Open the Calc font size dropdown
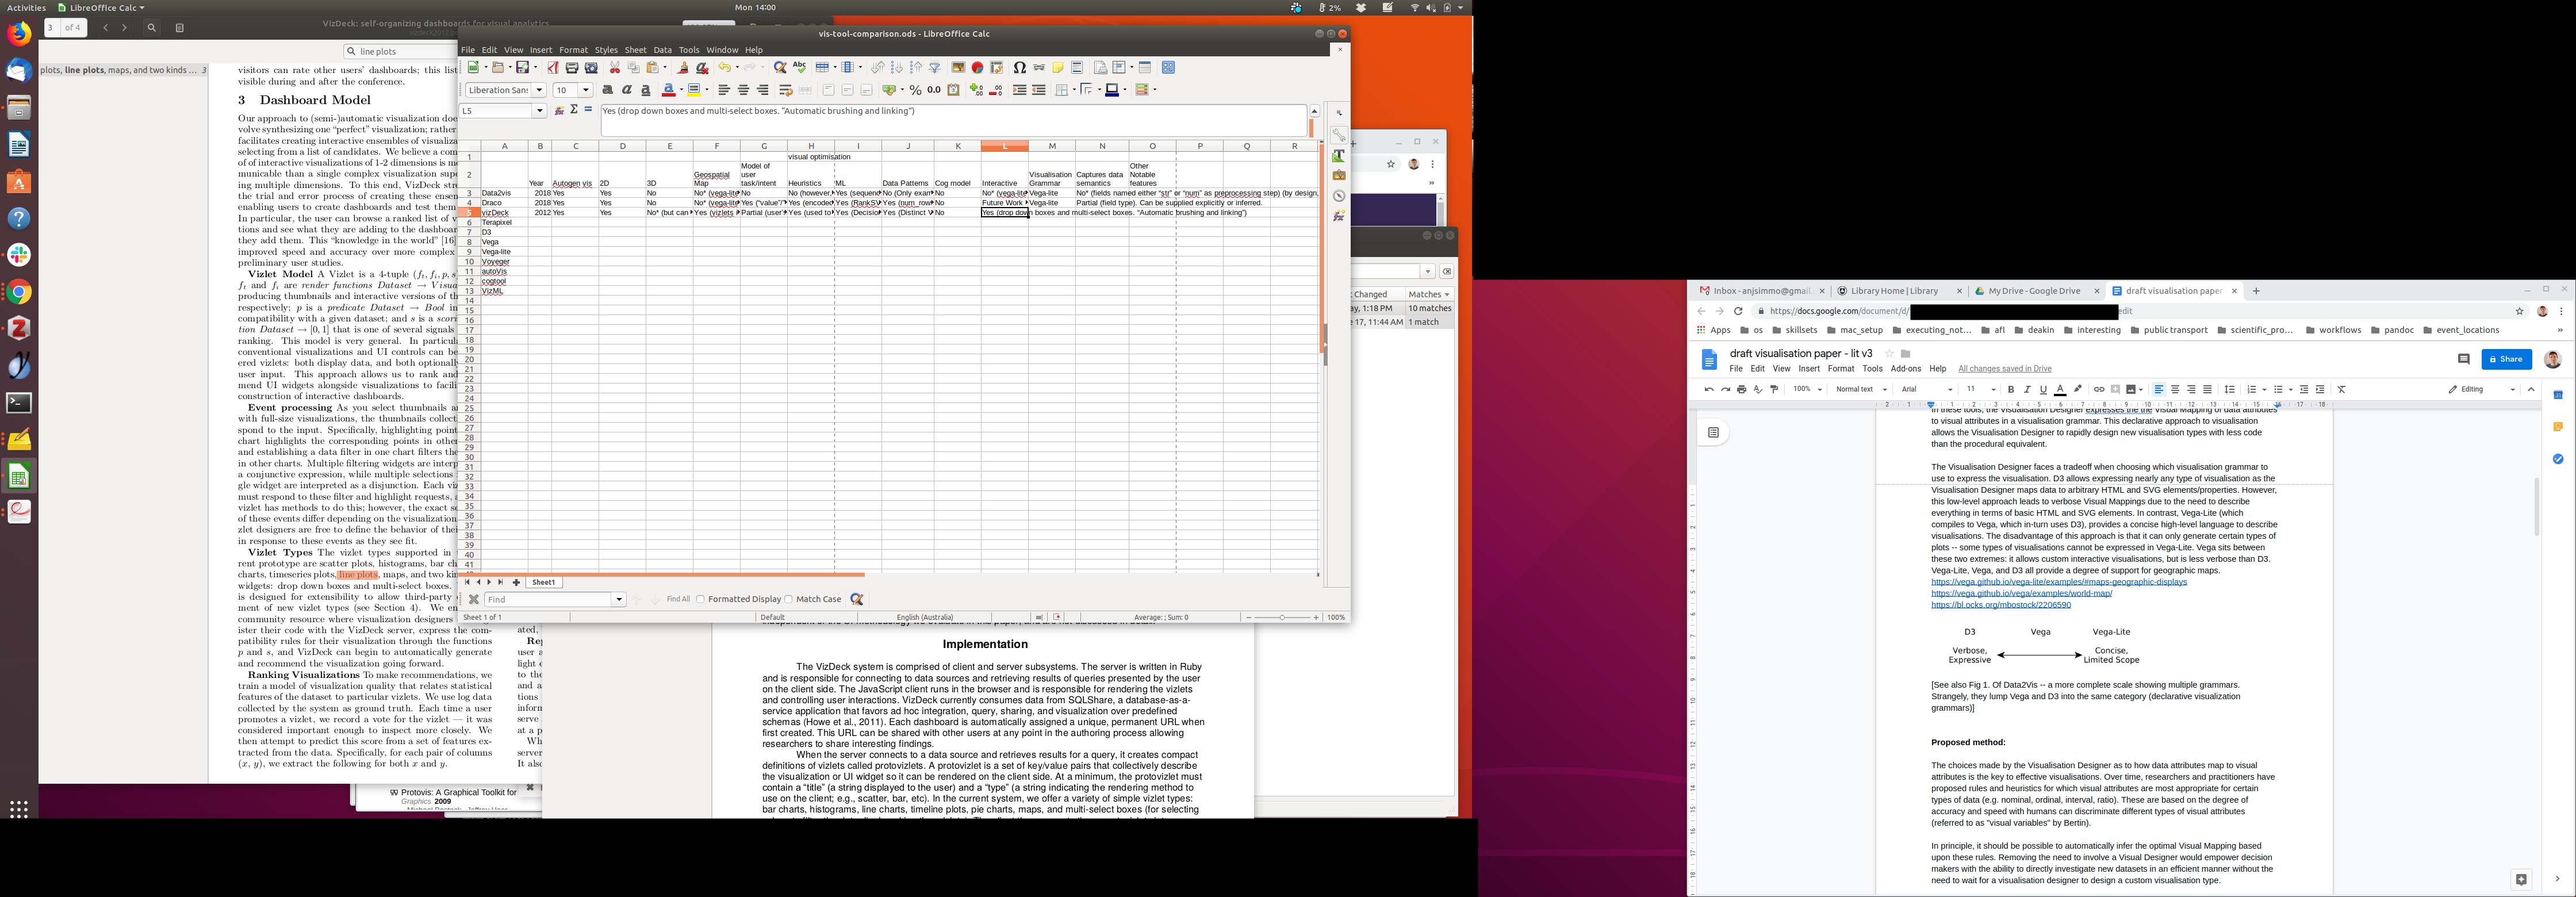Screen dimensions: 2576x897 (586, 90)
